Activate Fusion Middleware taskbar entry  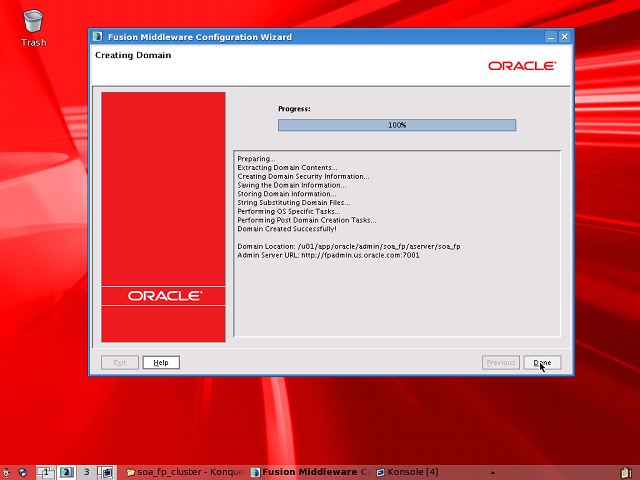pyautogui.click(x=311, y=472)
